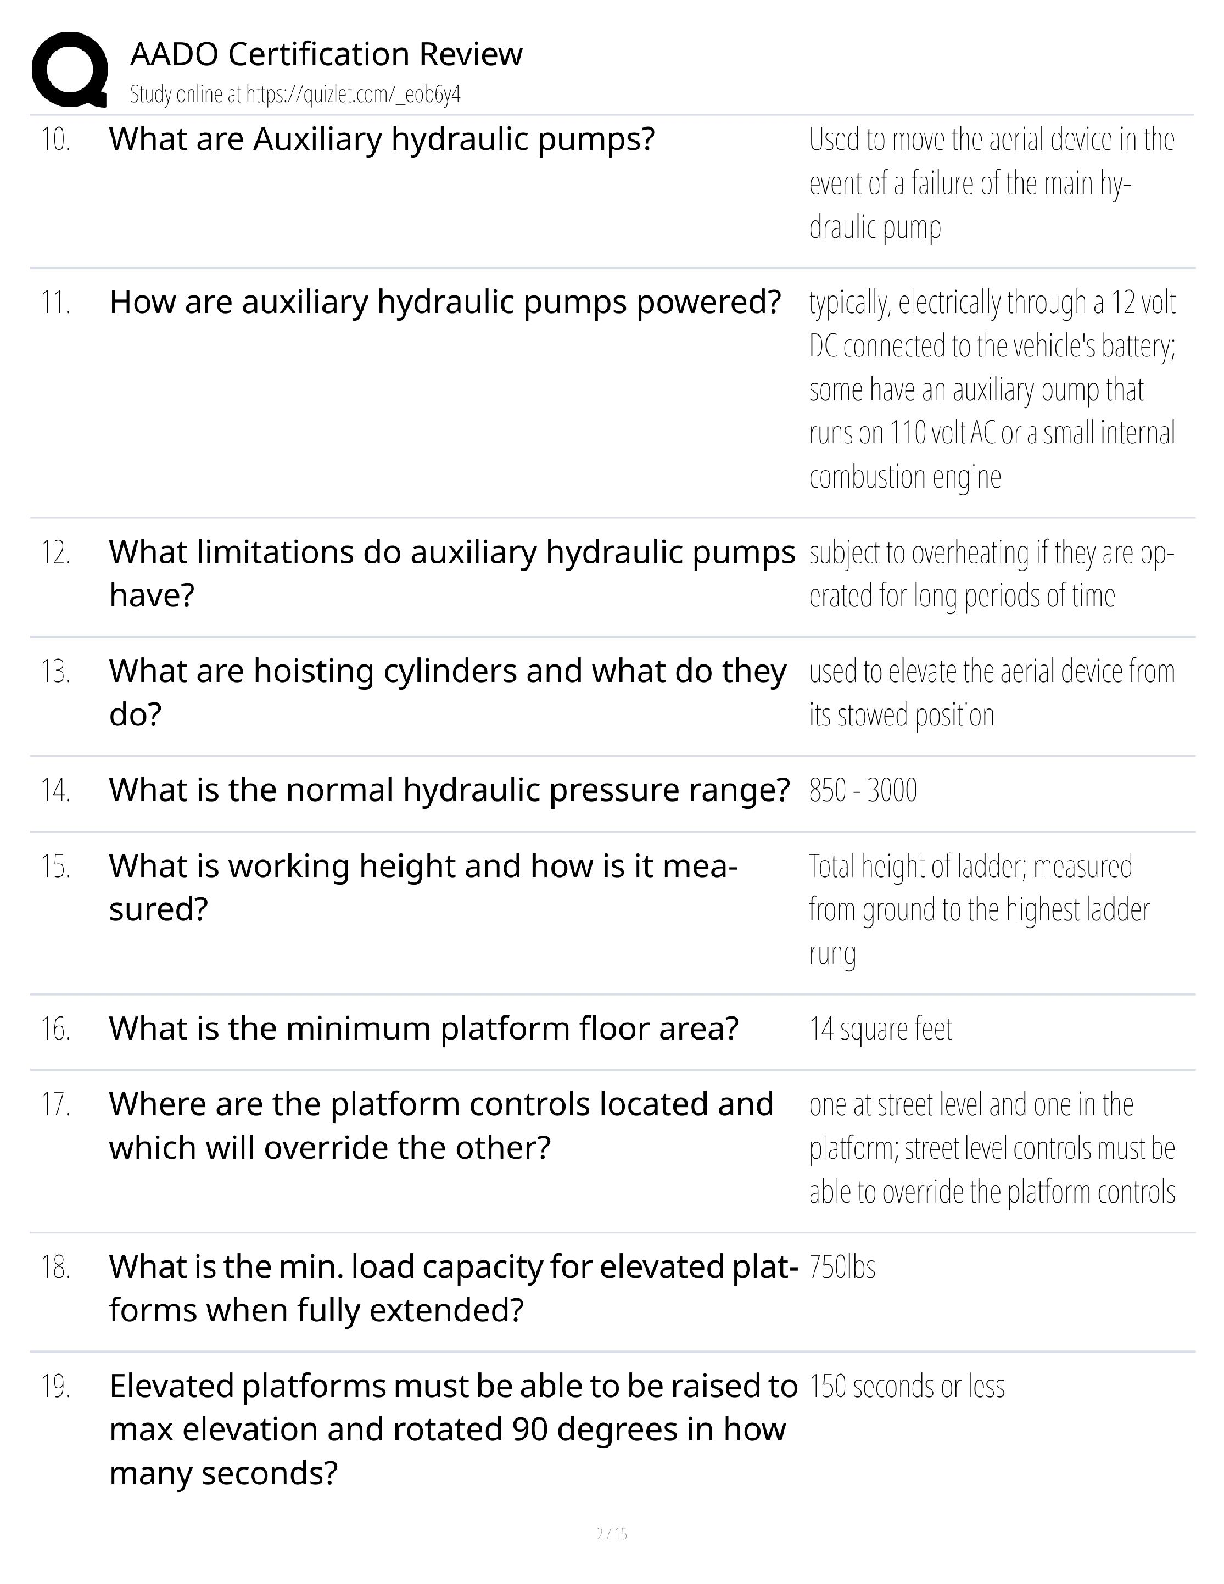
Task: Click the '150 seconds or less' answer
Action: pos(906,1386)
